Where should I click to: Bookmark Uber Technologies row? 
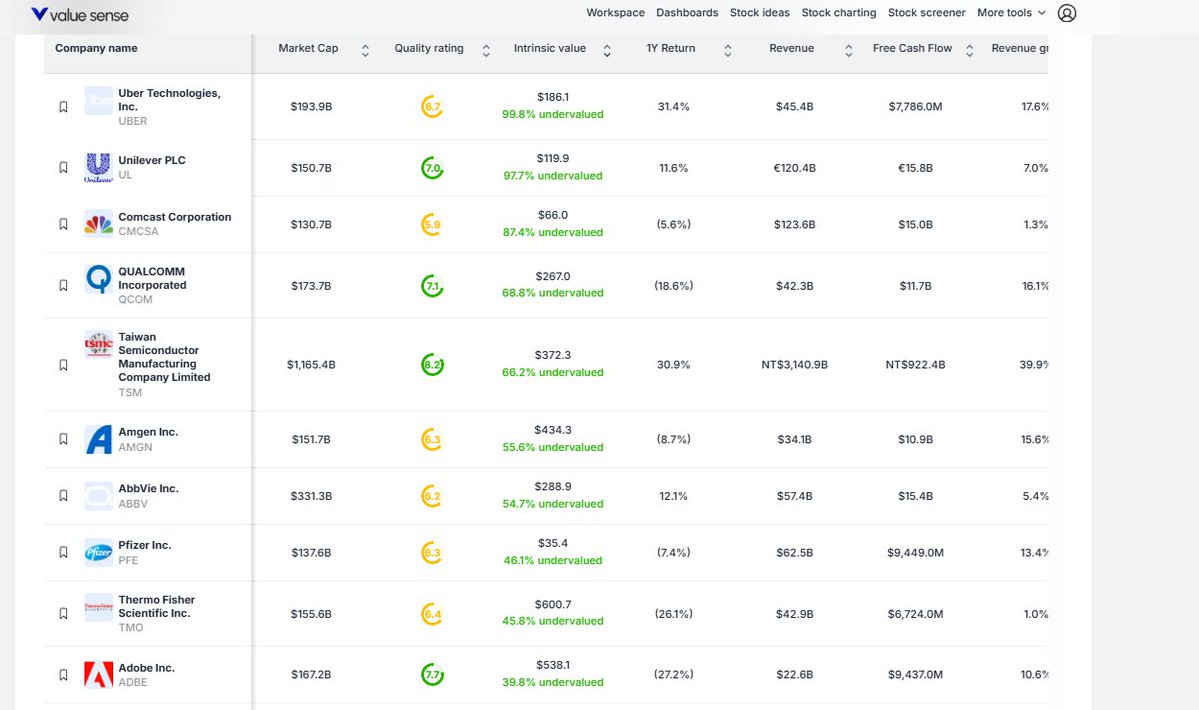[63, 107]
